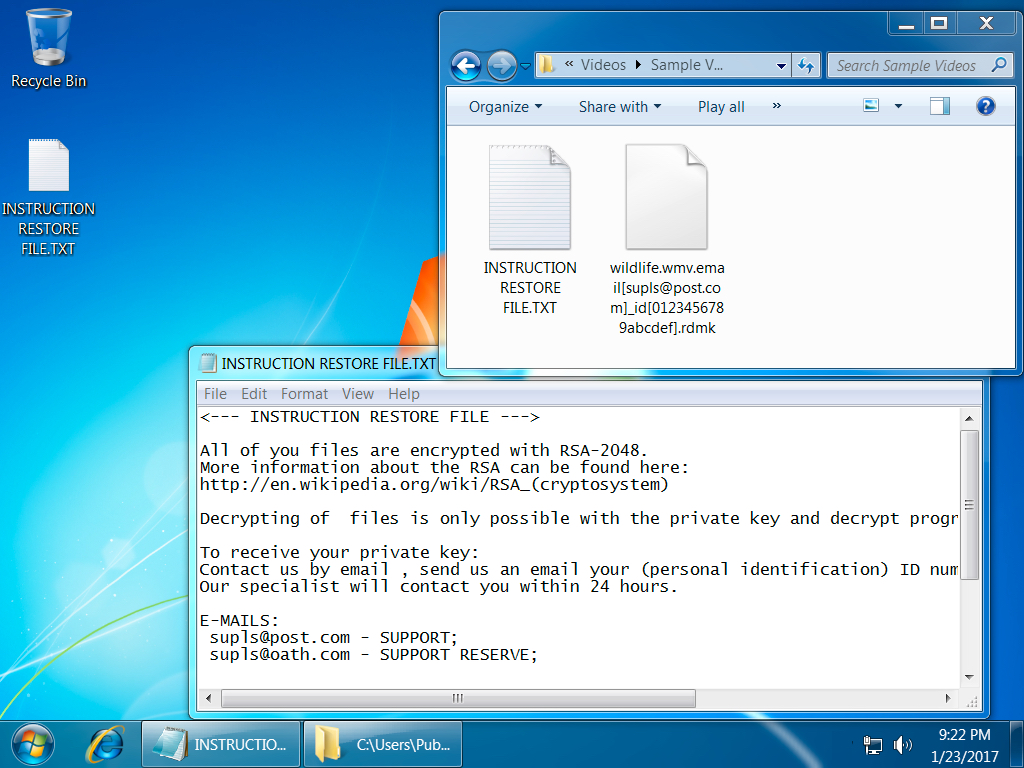This screenshot has width=1024, height=768.
Task: Click the Notepad horizontal scrollbar thumb
Action: coord(458,698)
